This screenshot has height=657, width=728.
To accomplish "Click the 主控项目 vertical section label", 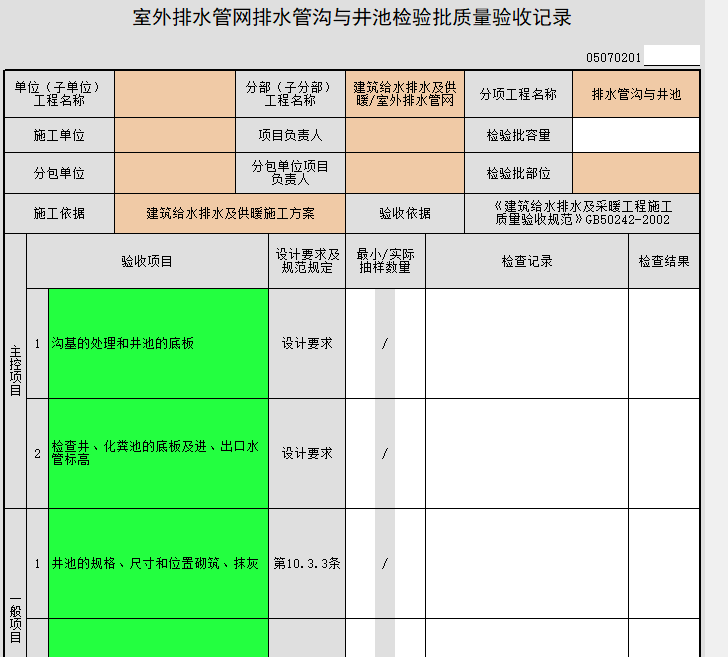I will 15,371.
